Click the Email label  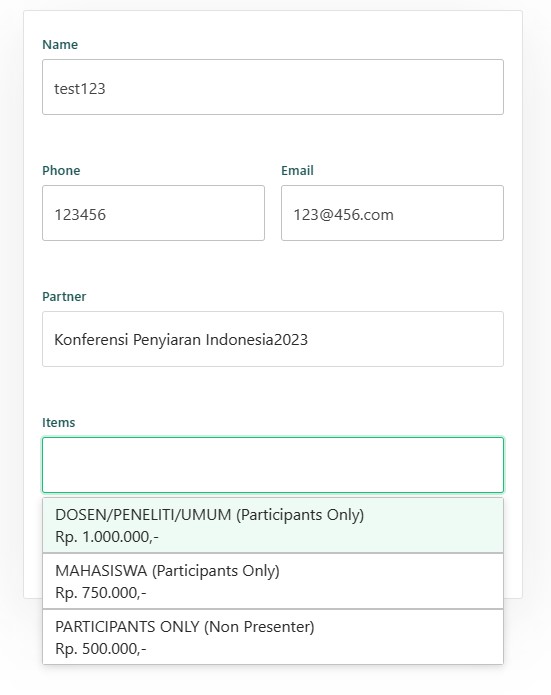(x=297, y=170)
